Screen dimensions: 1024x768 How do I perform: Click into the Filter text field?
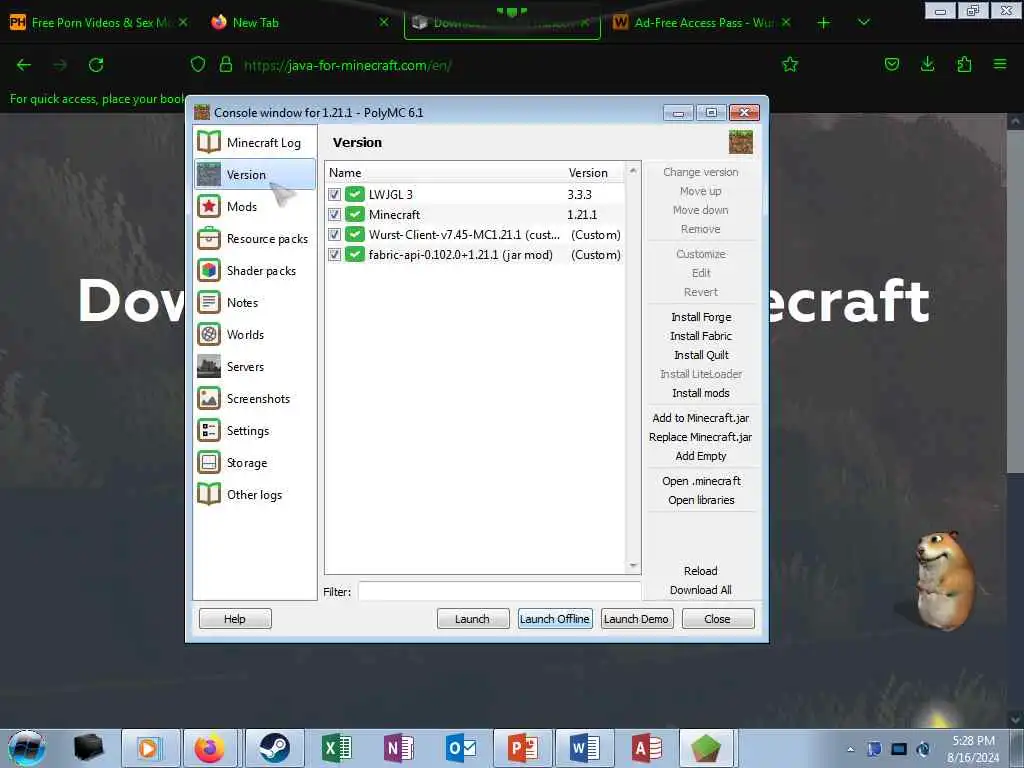(500, 591)
